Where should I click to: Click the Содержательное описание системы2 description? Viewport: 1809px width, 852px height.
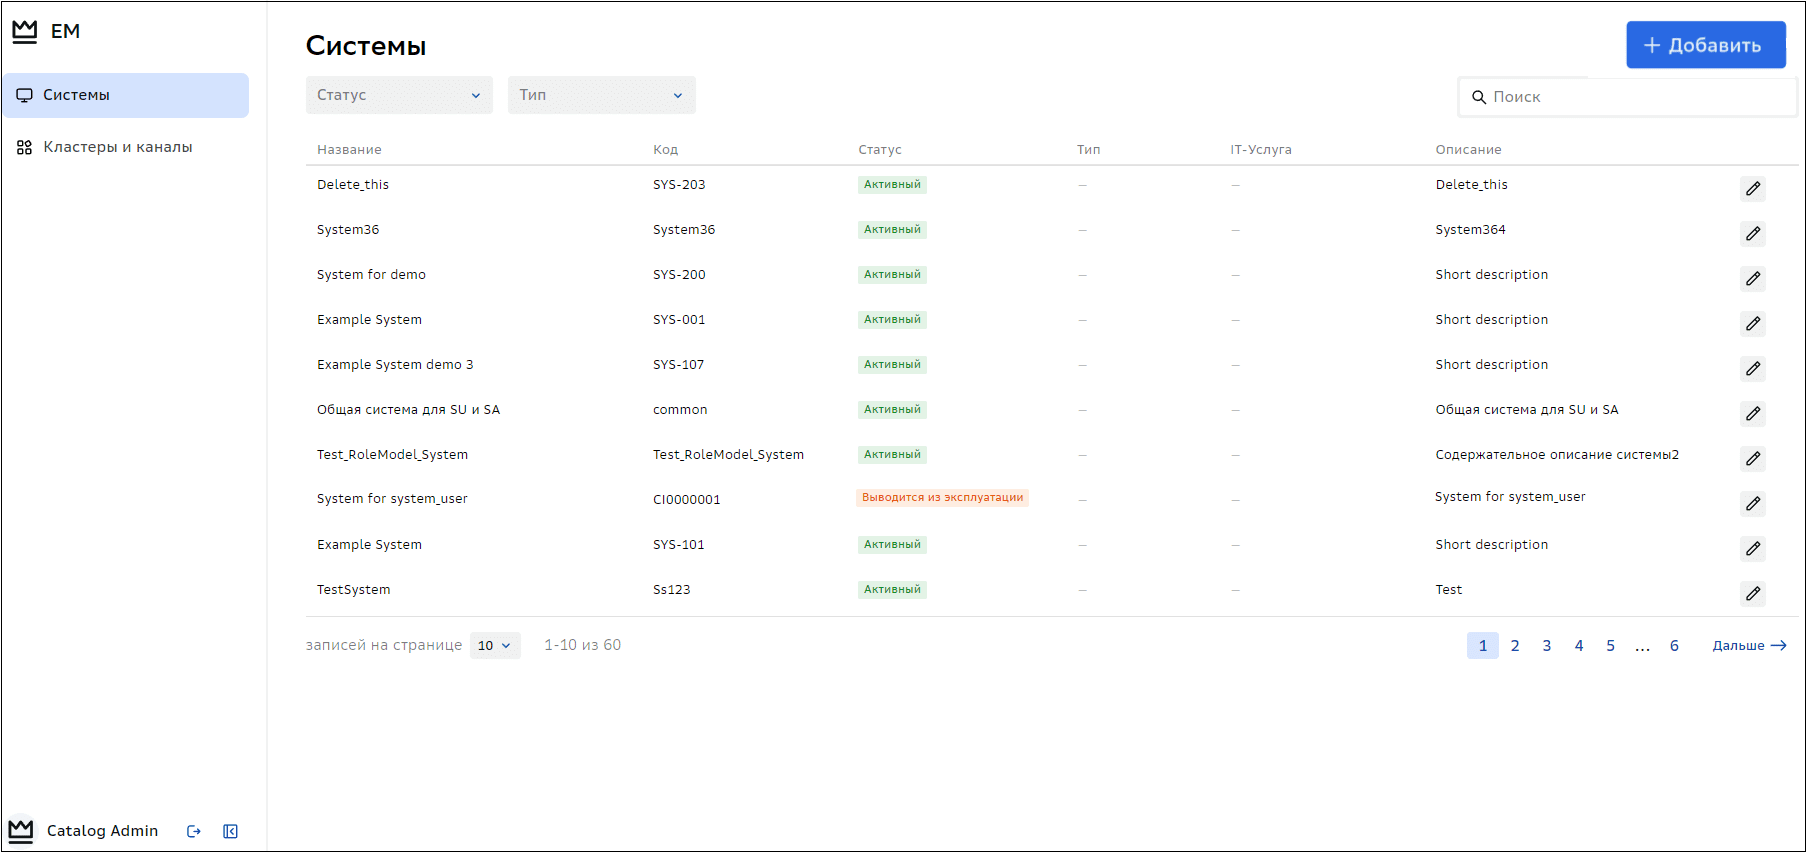1557,455
